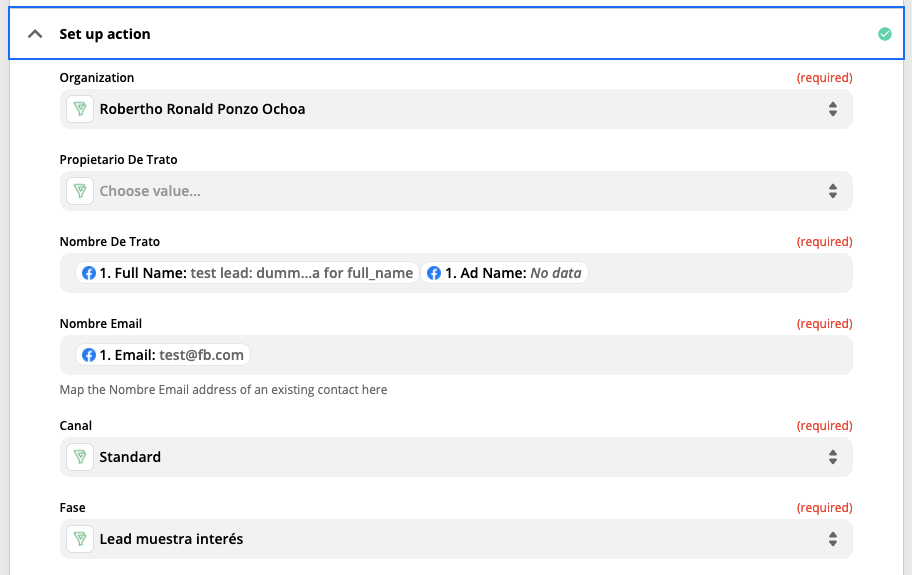
Task: Select the Full Name data pill
Action: click(247, 273)
